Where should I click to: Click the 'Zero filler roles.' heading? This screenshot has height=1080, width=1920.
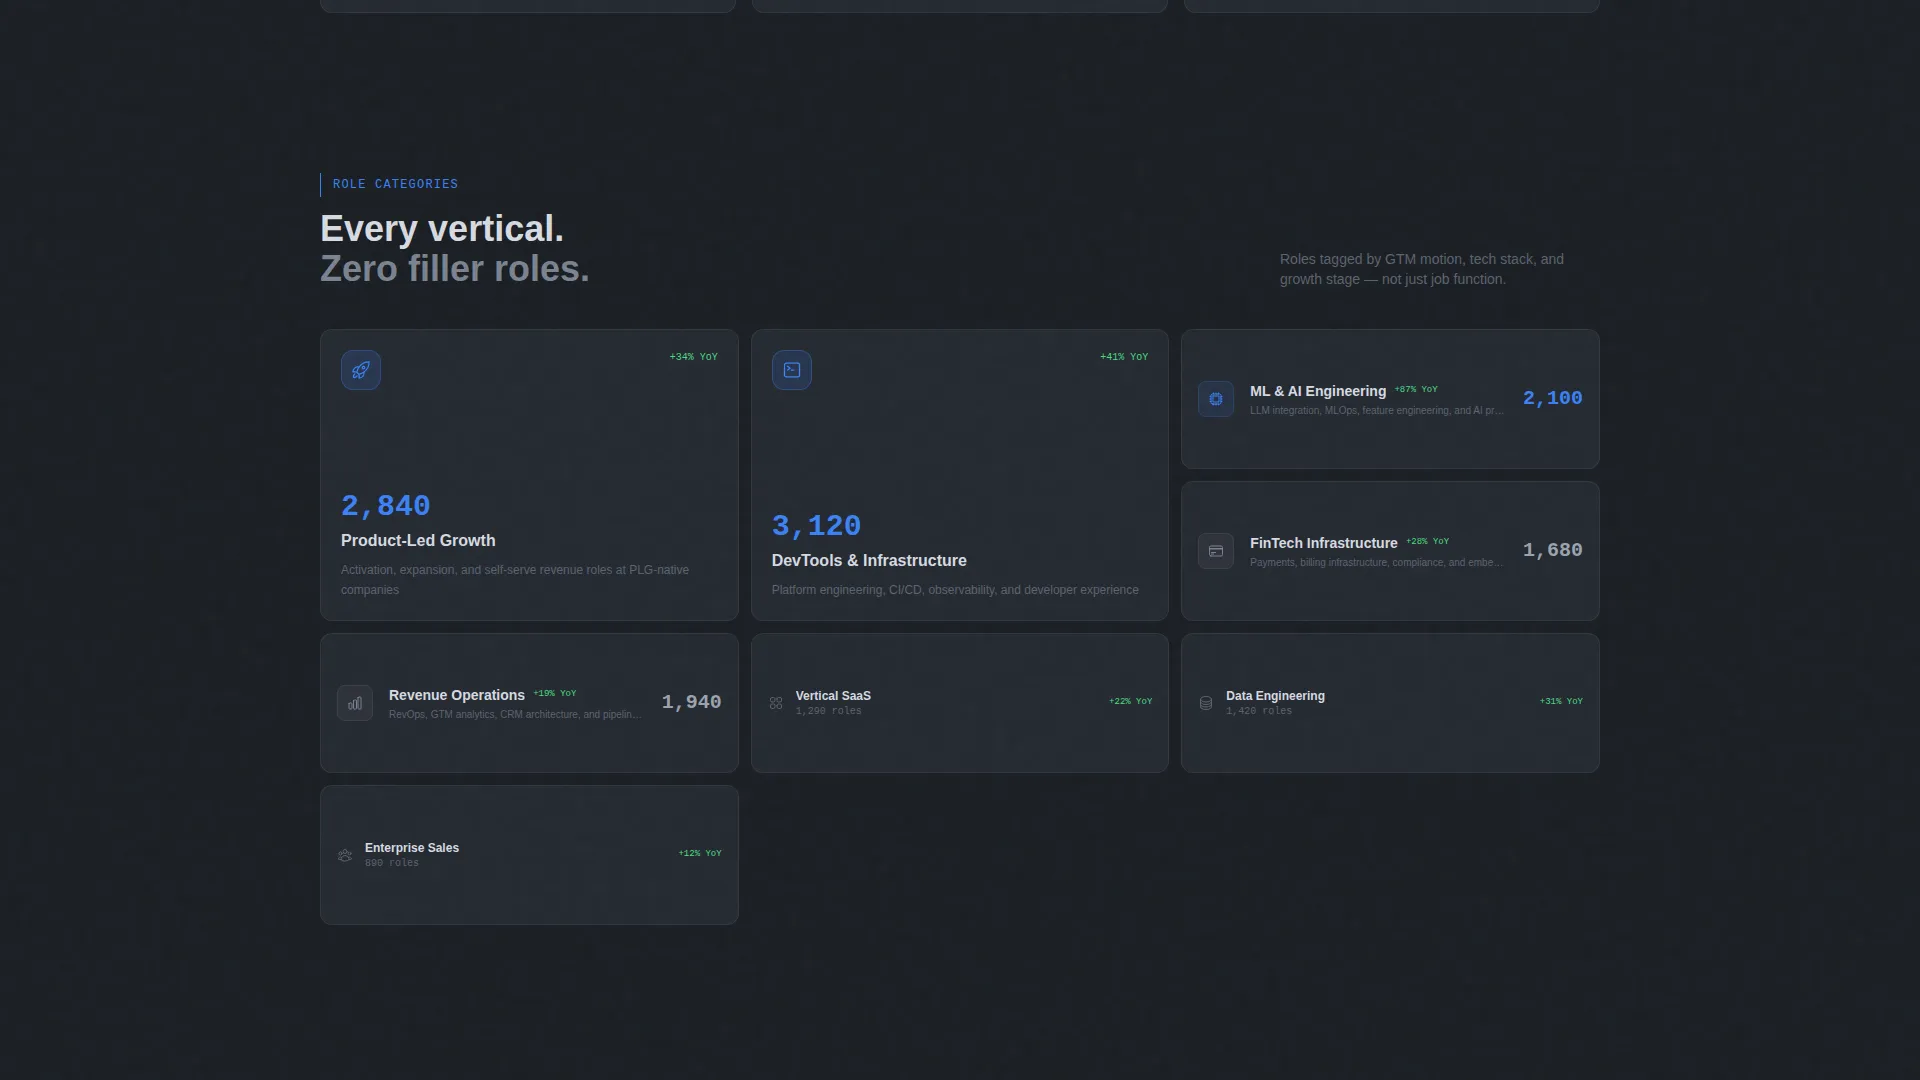pyautogui.click(x=455, y=269)
